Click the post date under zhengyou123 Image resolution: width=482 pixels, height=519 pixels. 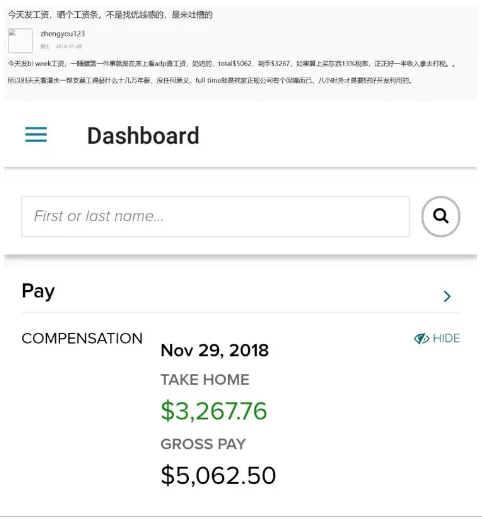coord(69,46)
